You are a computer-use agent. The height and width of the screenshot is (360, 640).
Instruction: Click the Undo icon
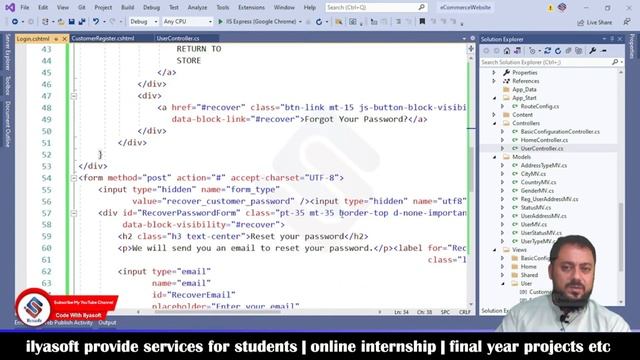pyautogui.click(x=96, y=22)
